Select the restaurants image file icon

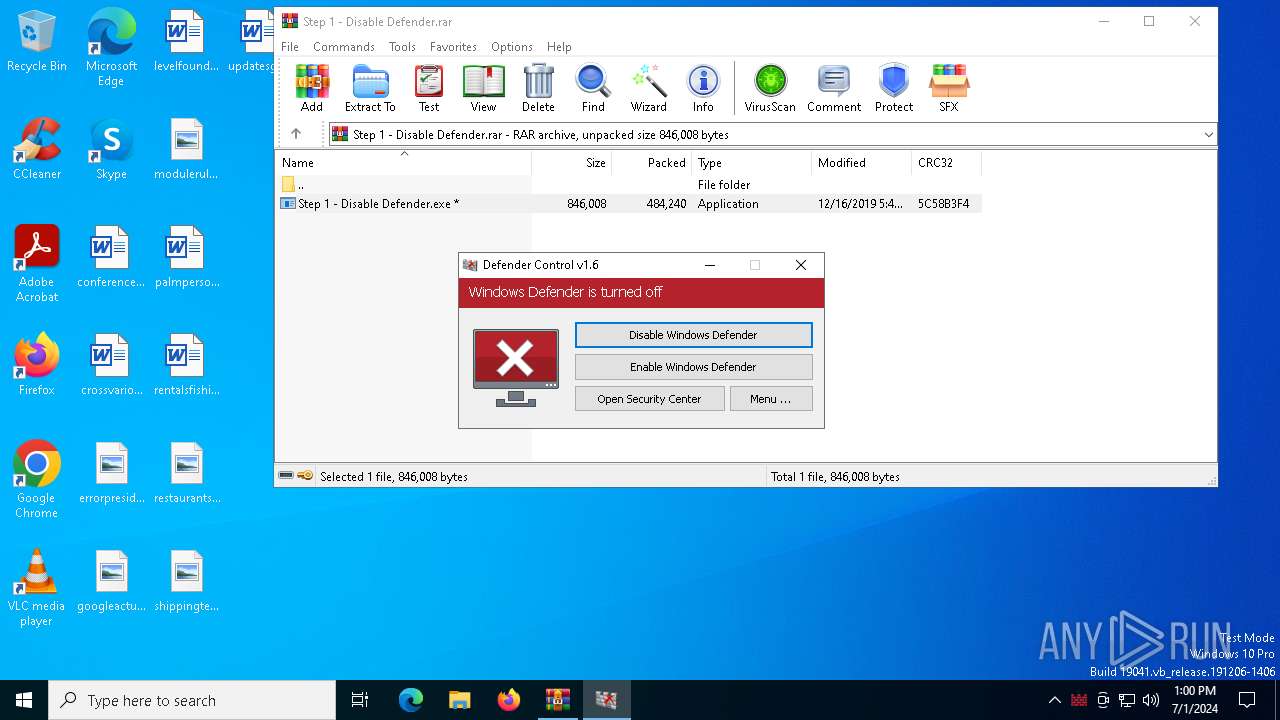[x=186, y=473]
